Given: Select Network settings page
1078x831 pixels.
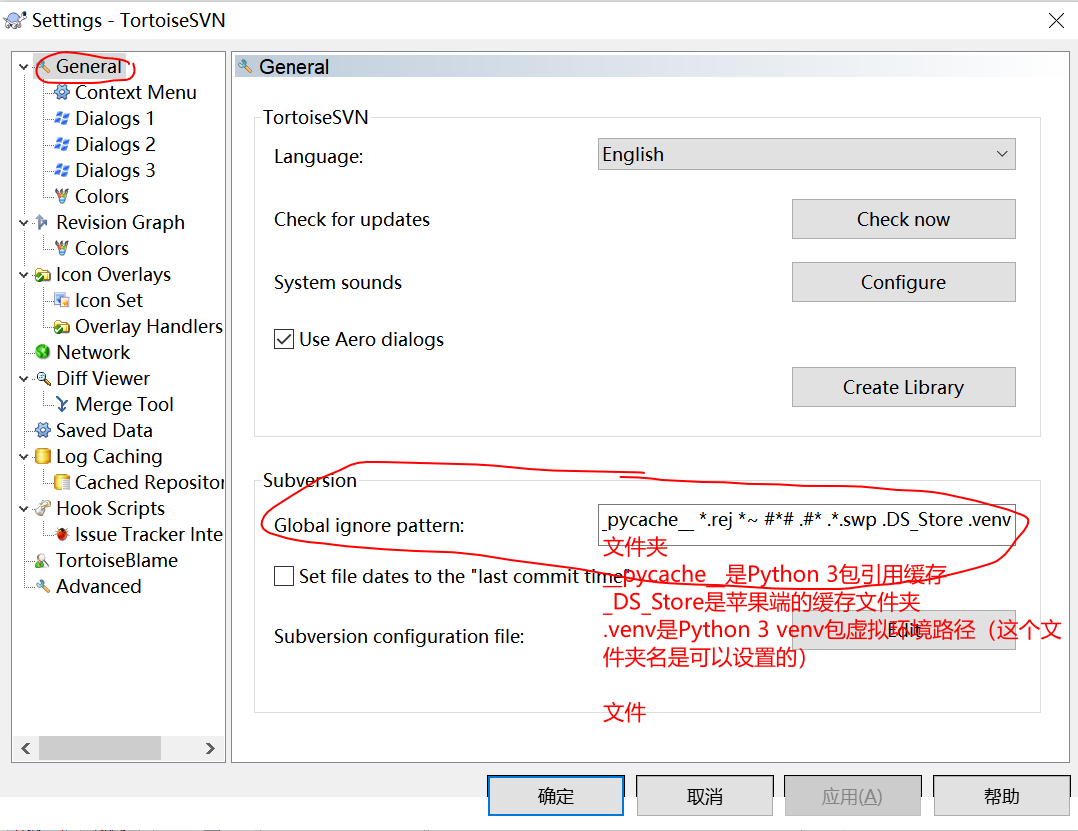Looking at the screenshot, I should tap(93, 352).
